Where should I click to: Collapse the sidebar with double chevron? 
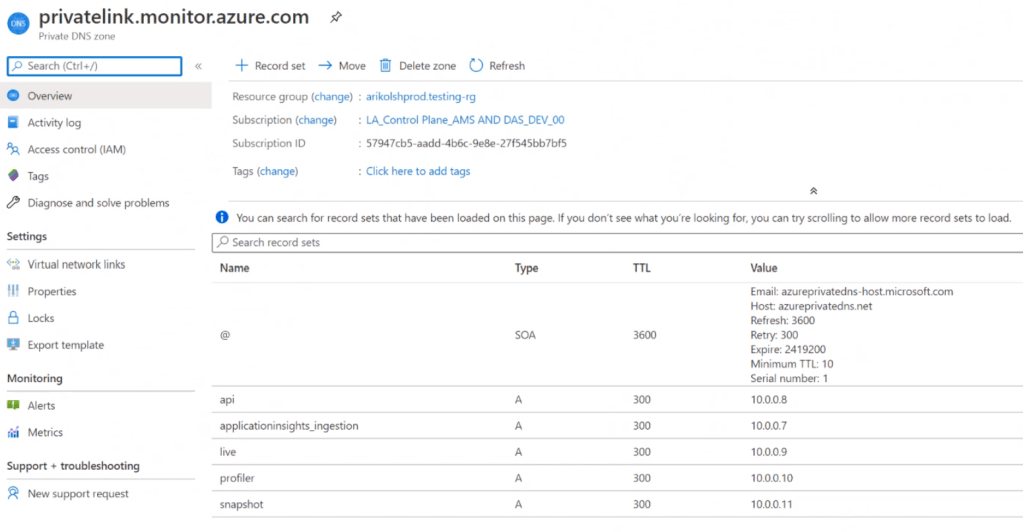point(198,66)
